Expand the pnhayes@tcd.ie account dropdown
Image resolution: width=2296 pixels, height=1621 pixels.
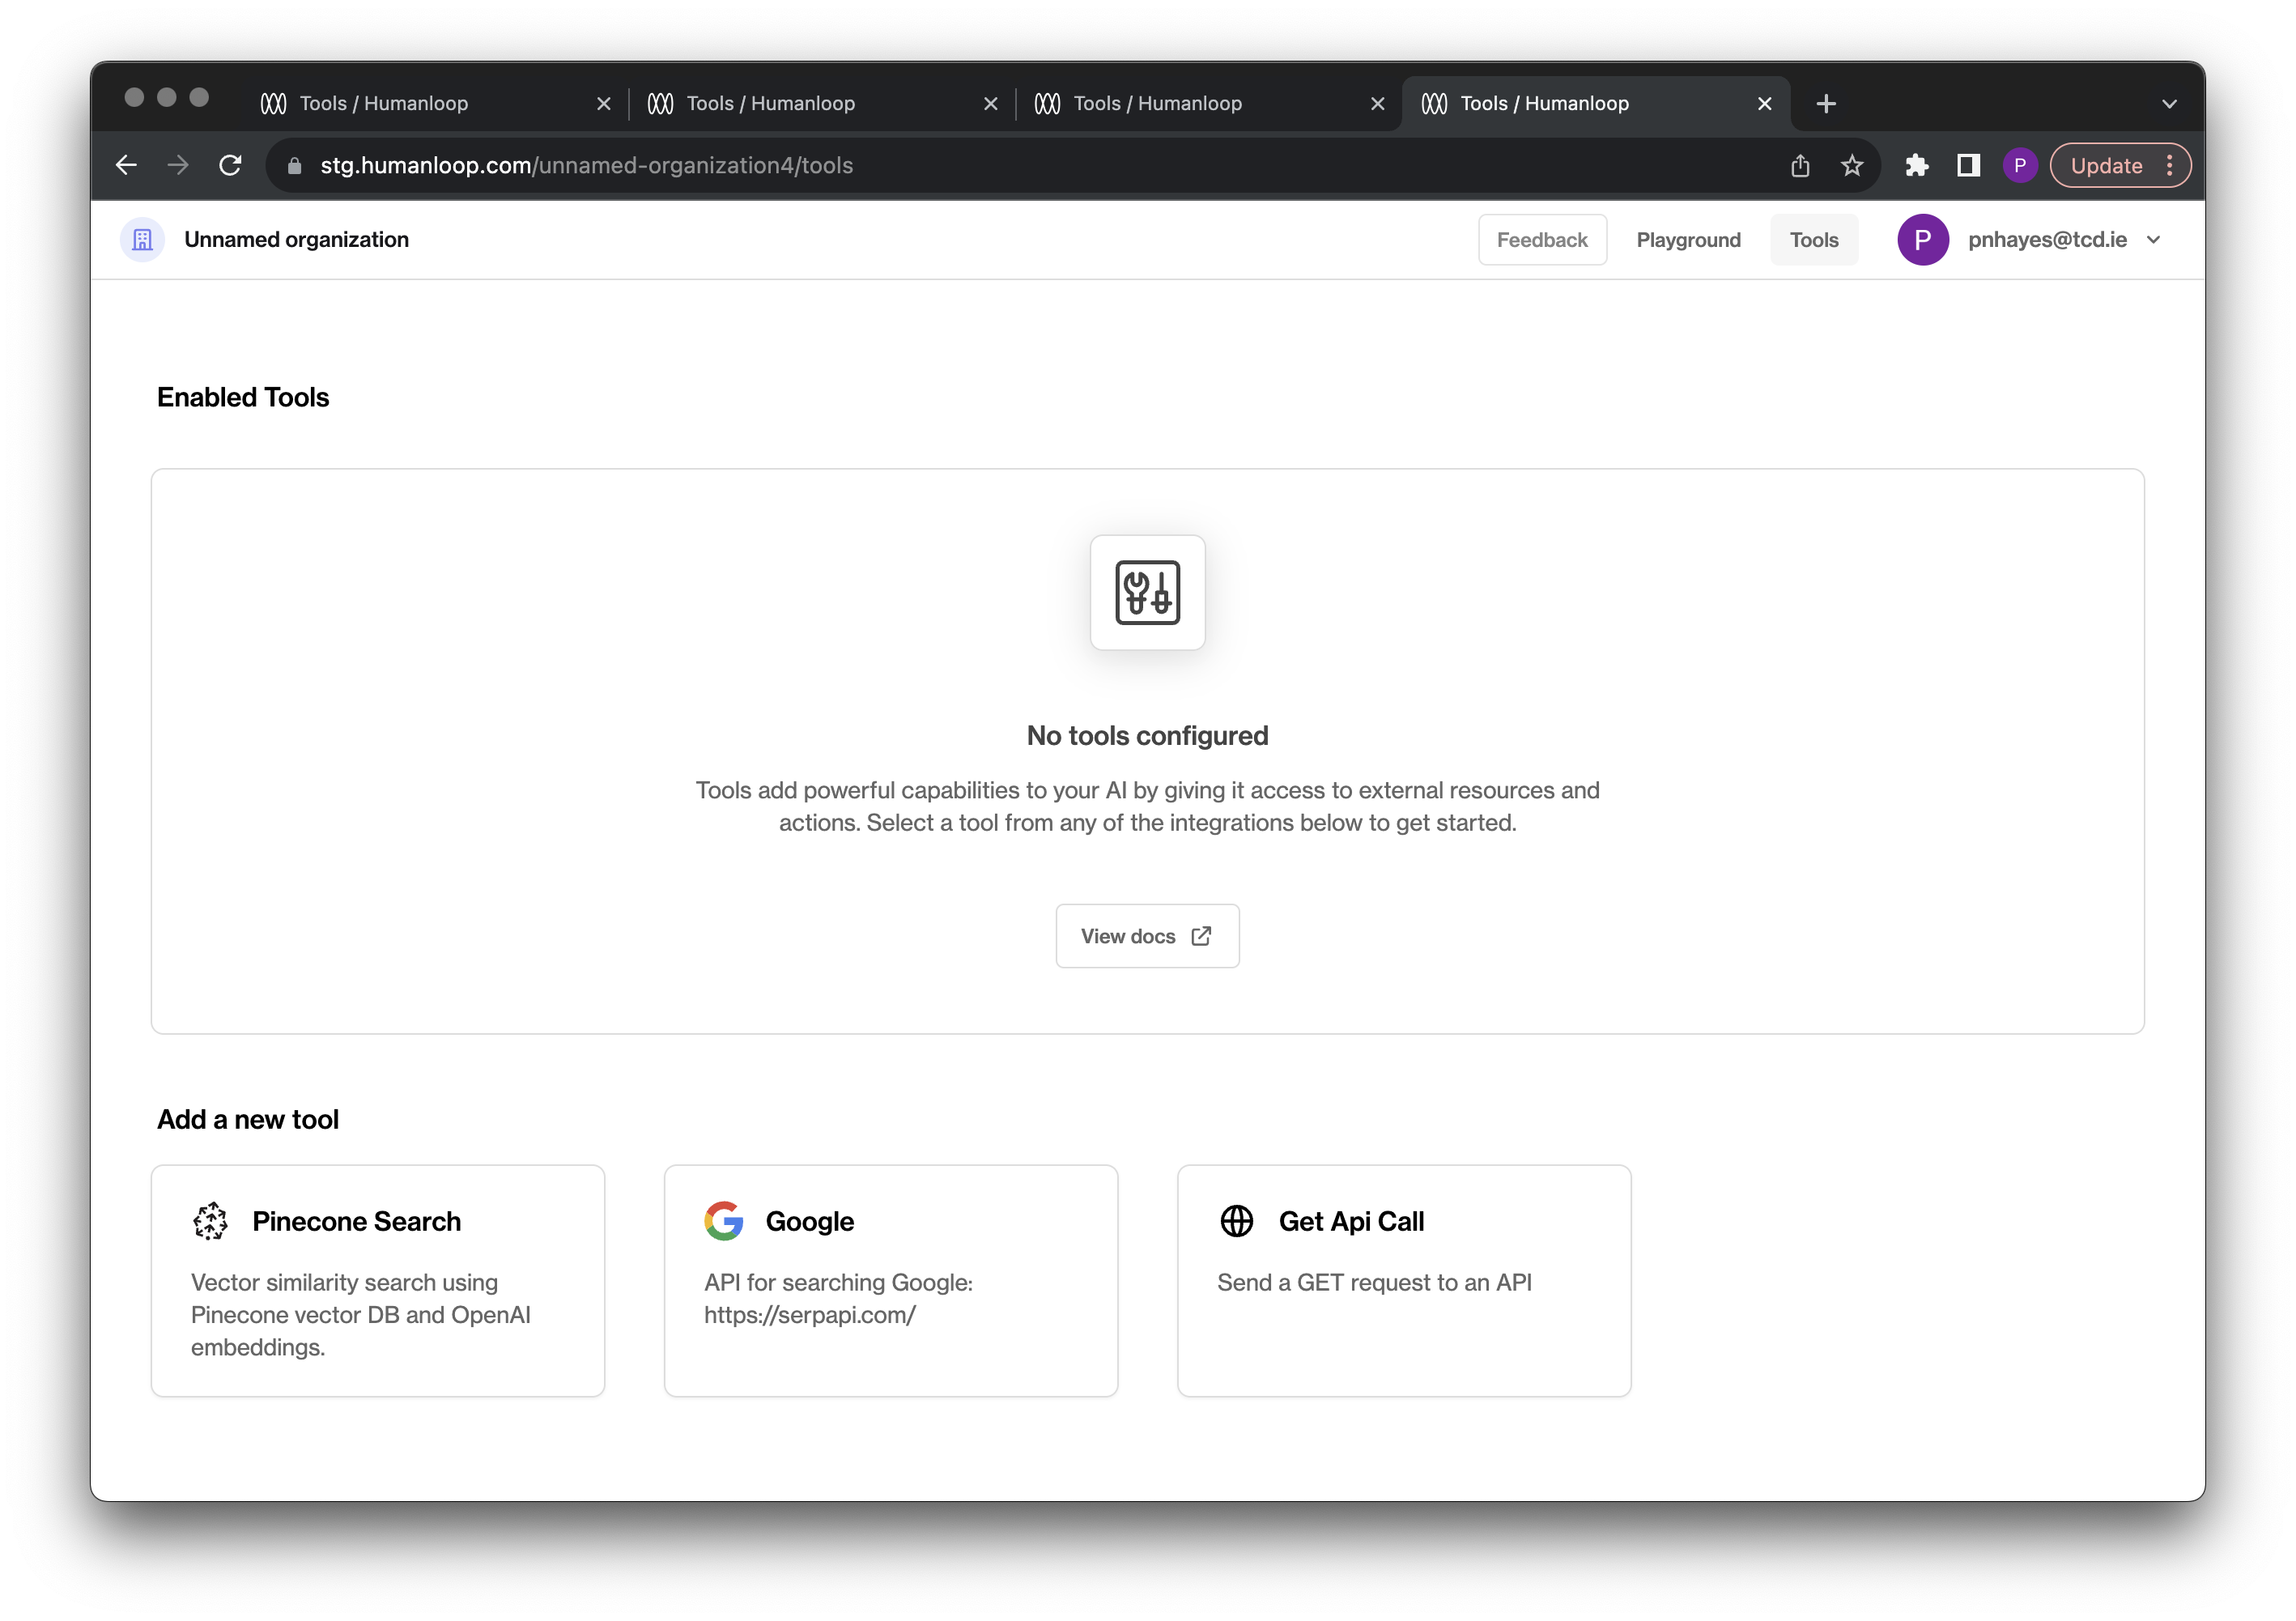(2154, 240)
